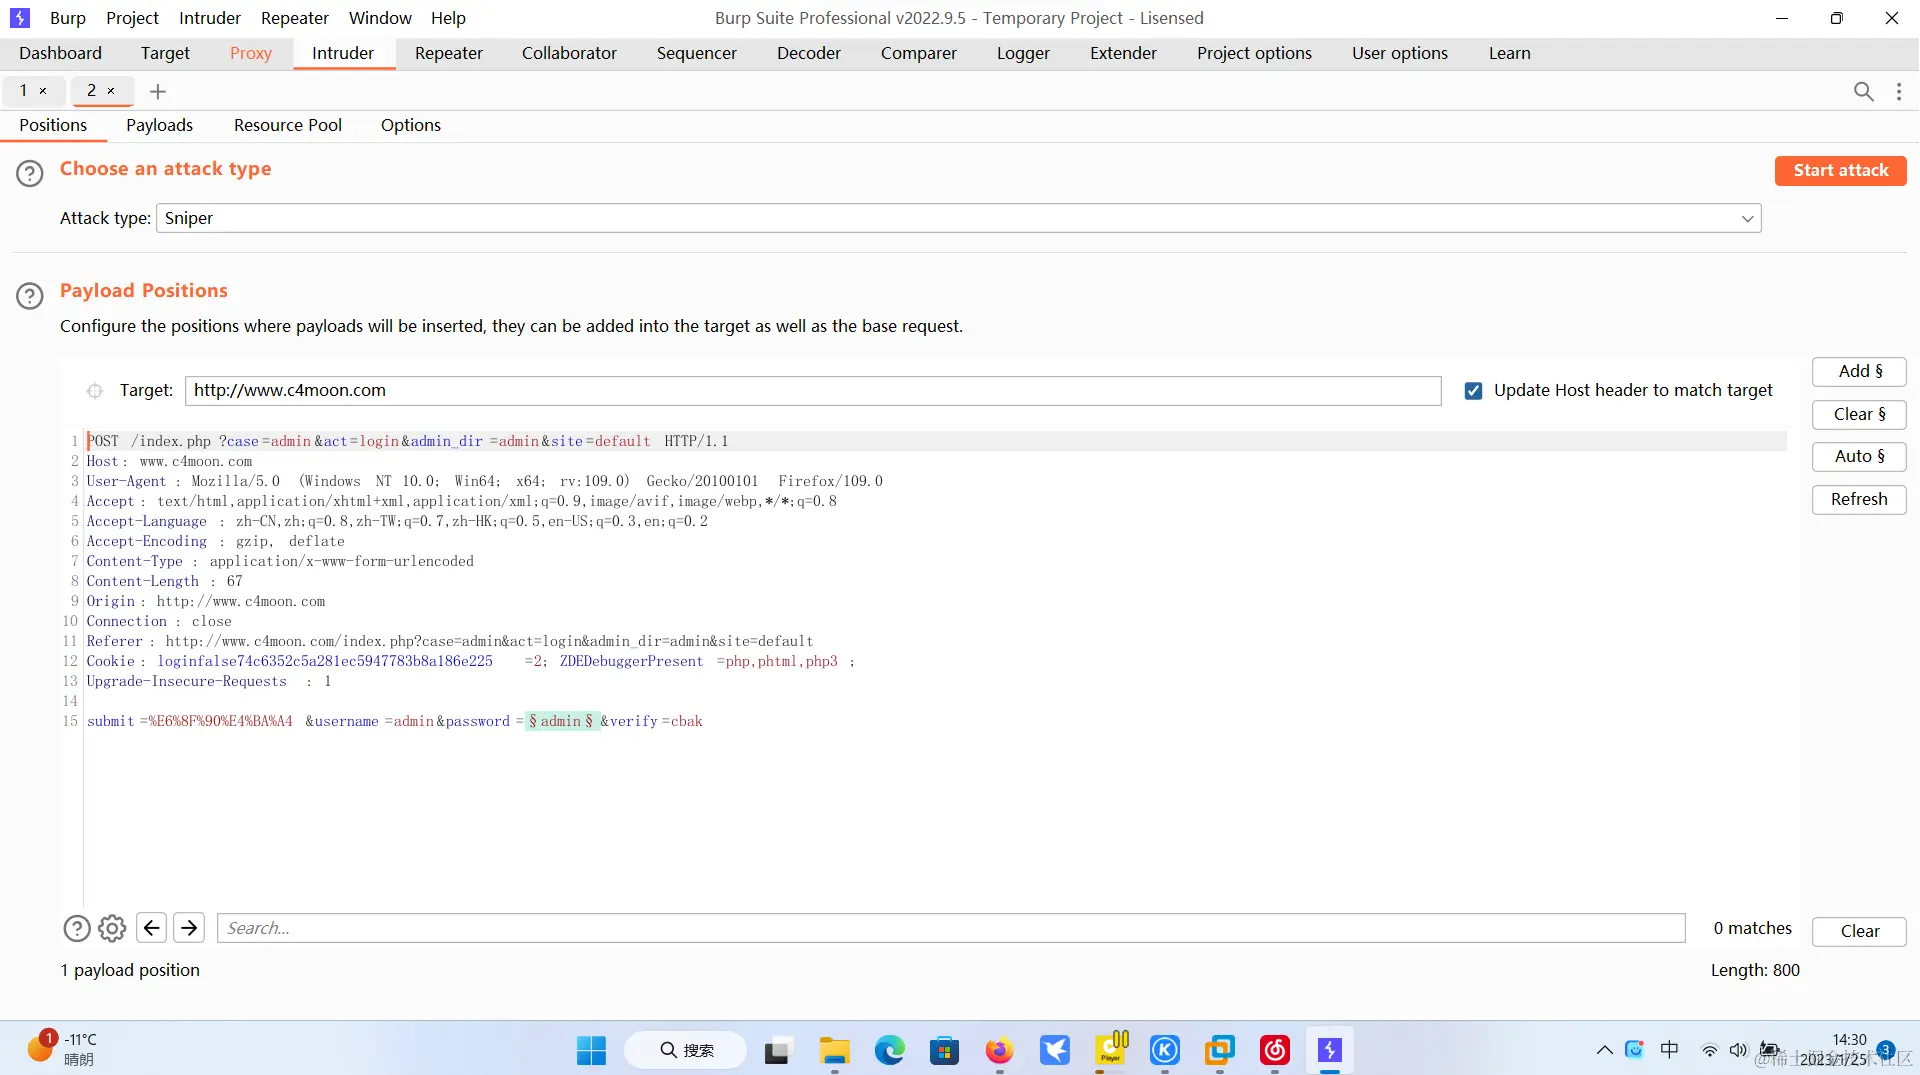
Task: Focus the Search field below request
Action: point(951,928)
